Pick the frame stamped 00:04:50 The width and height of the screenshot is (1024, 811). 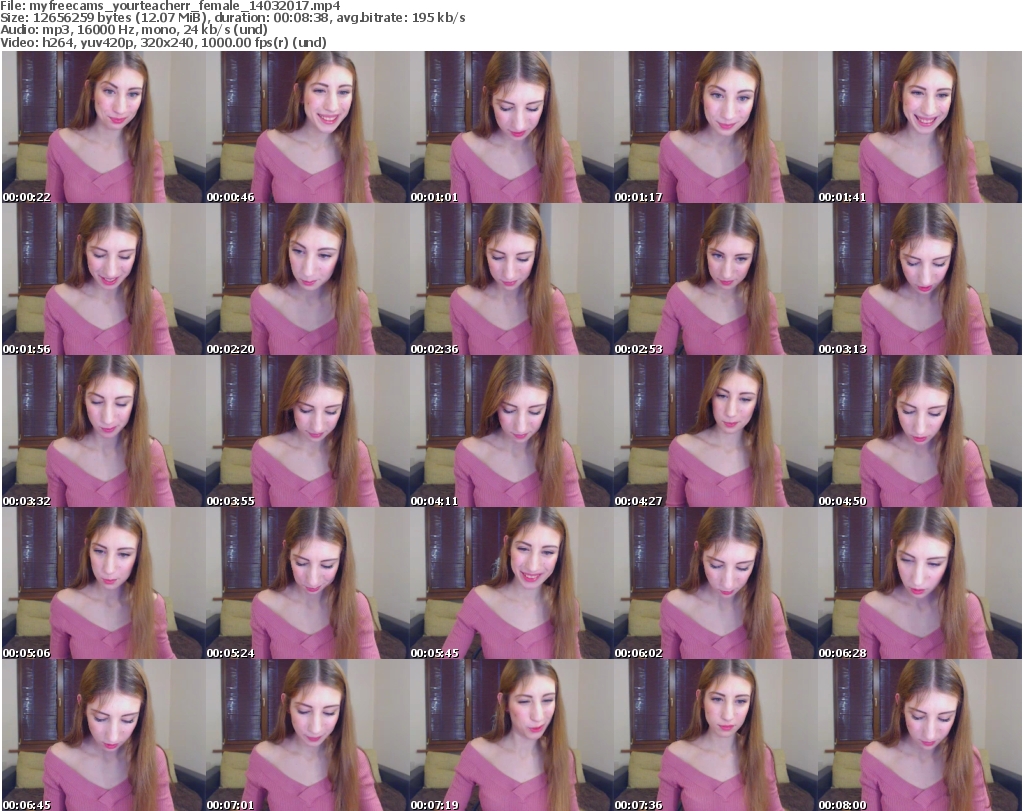[x=920, y=431]
